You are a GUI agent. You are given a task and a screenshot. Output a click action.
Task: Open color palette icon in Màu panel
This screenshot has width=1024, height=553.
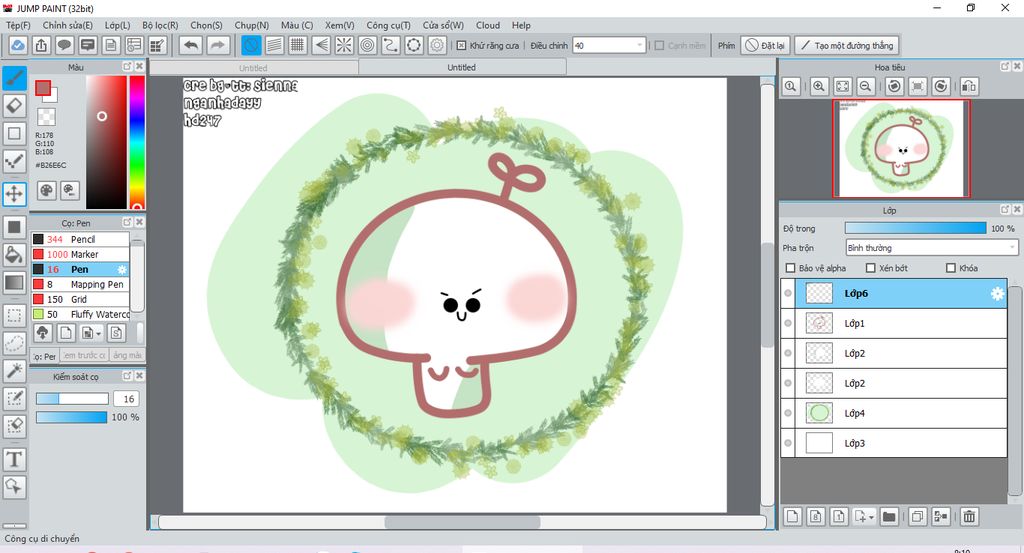(x=46, y=191)
